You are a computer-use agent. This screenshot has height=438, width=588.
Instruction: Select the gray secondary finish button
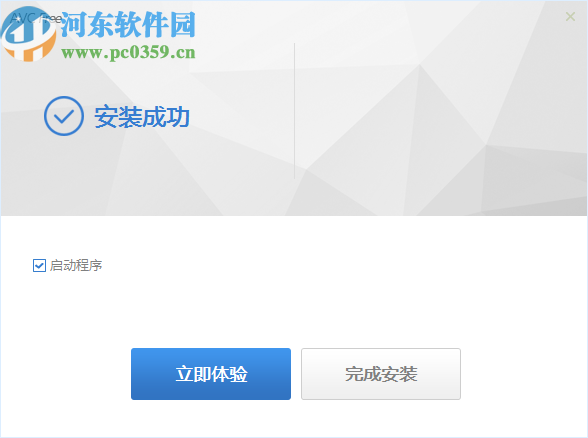(381, 374)
